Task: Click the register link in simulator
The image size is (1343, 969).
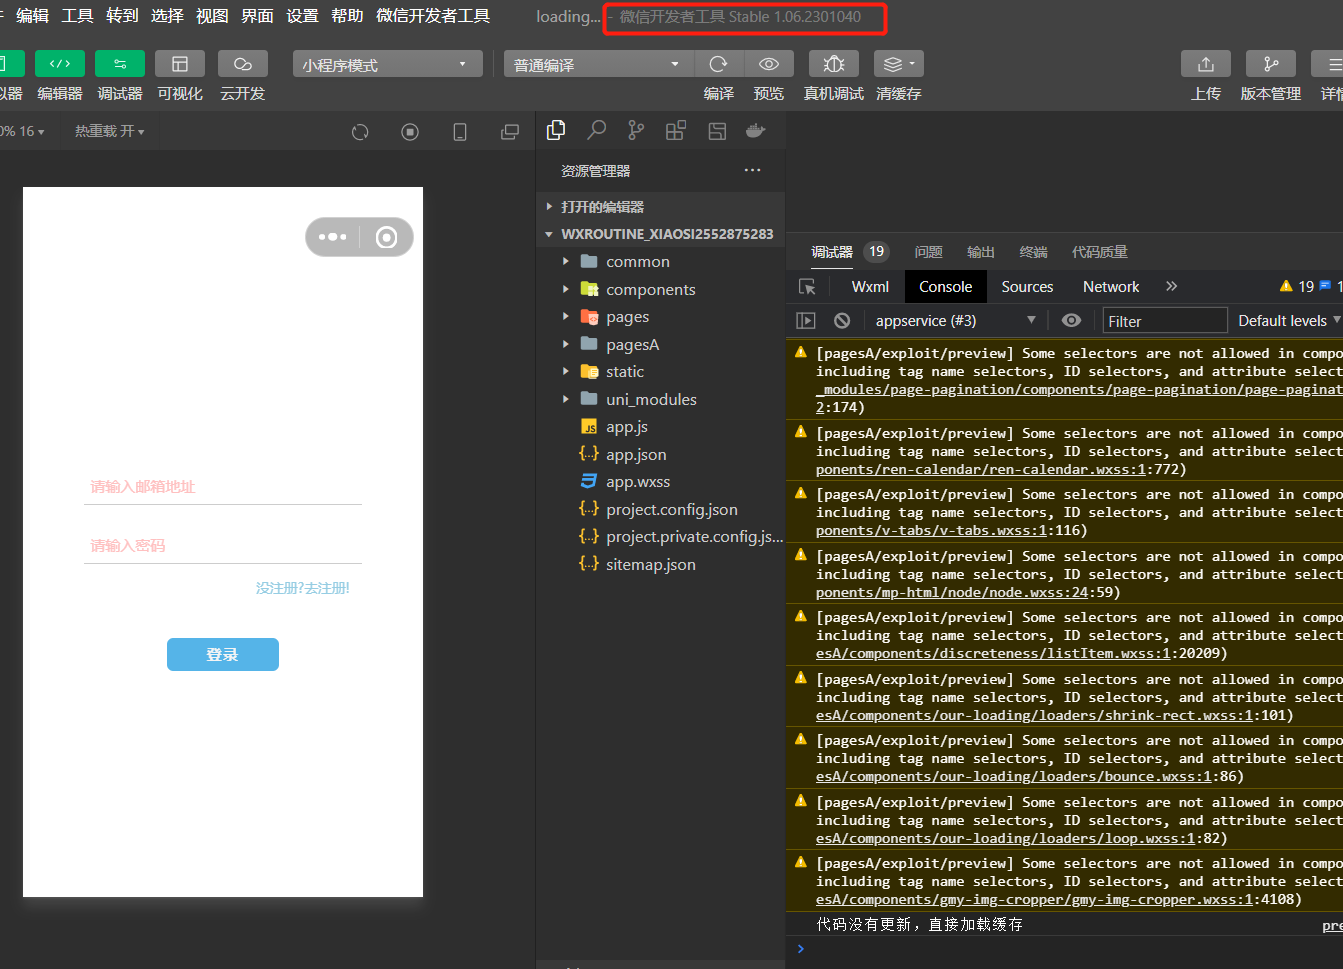Action: [303, 588]
